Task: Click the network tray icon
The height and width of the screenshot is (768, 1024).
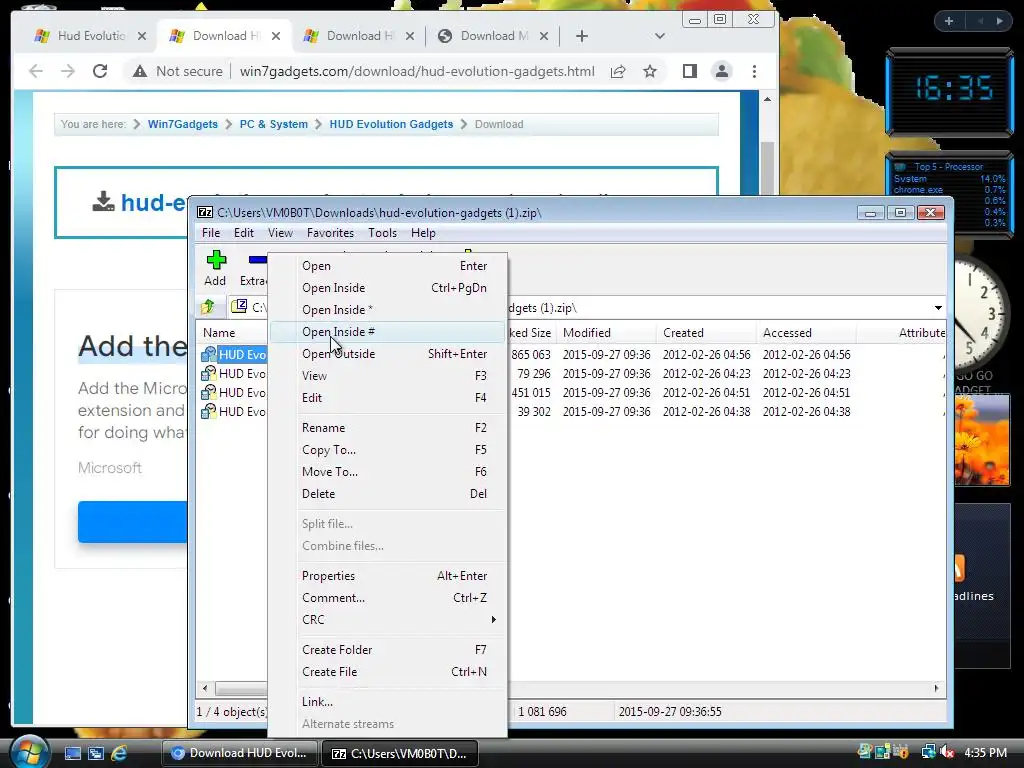Action: pos(927,752)
